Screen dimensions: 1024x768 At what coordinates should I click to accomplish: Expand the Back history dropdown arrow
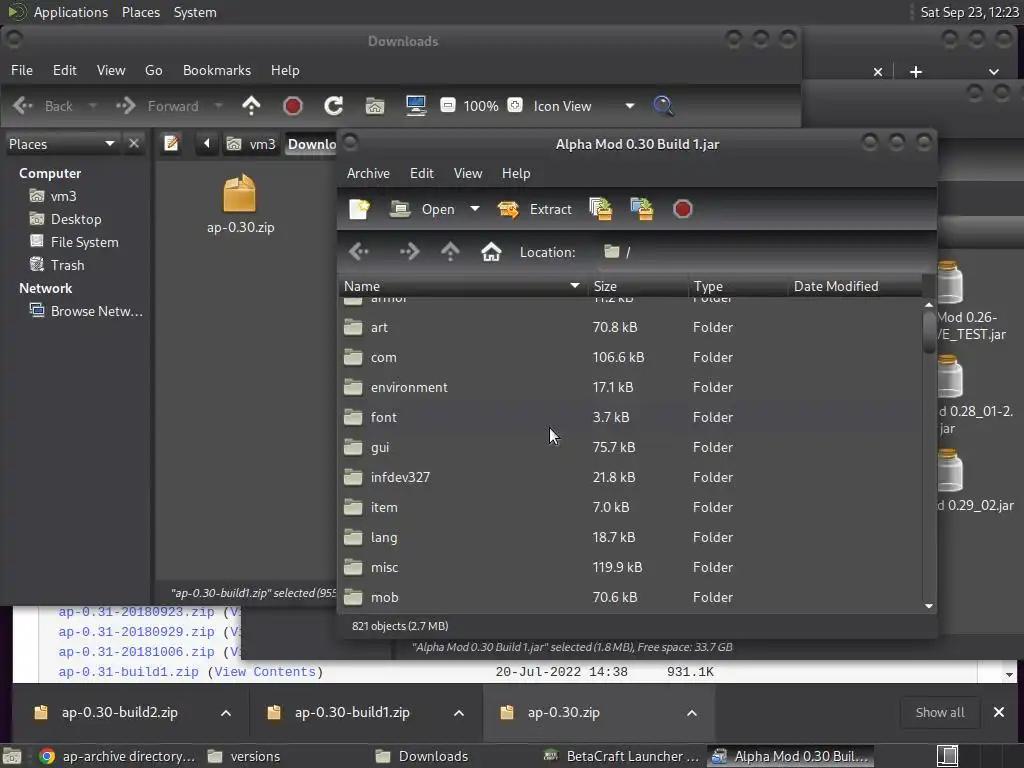[92, 106]
